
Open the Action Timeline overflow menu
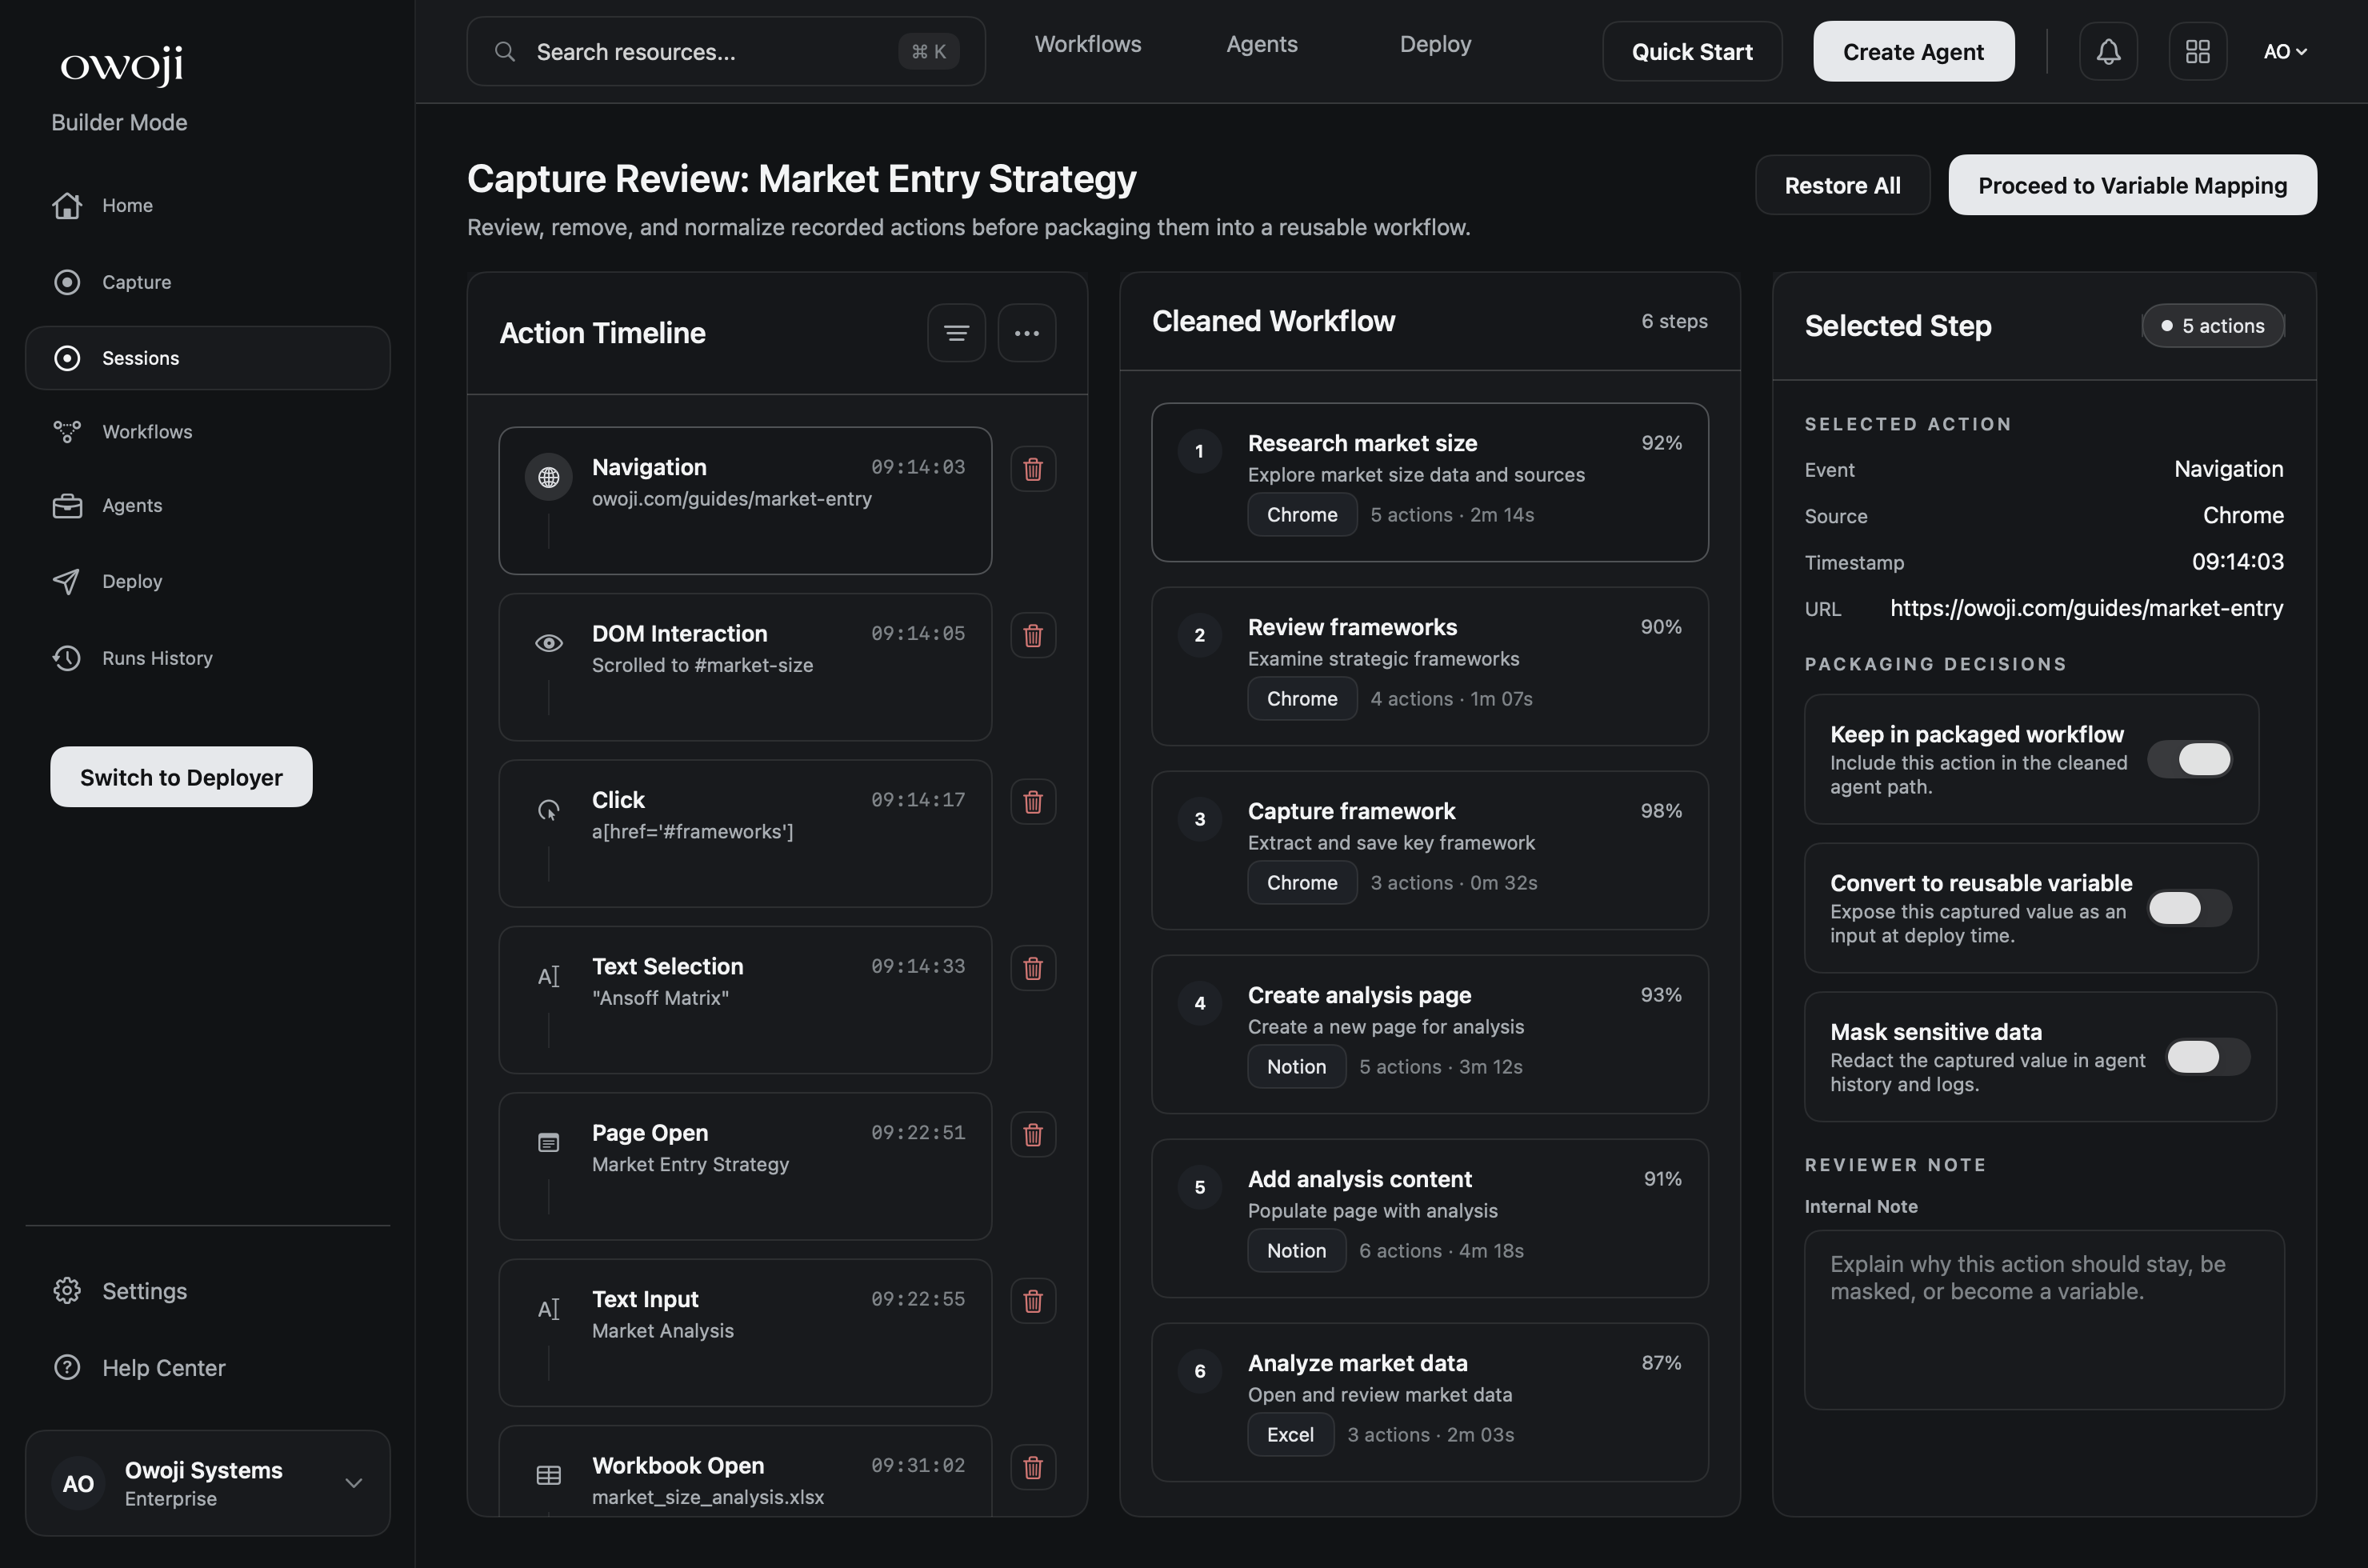click(1027, 332)
